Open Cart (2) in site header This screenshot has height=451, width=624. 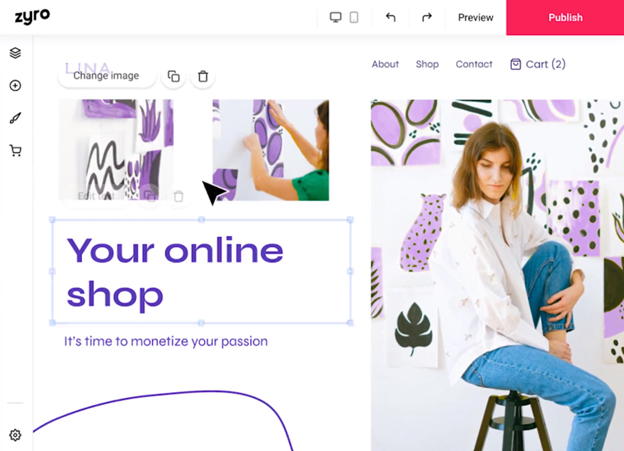pos(538,64)
